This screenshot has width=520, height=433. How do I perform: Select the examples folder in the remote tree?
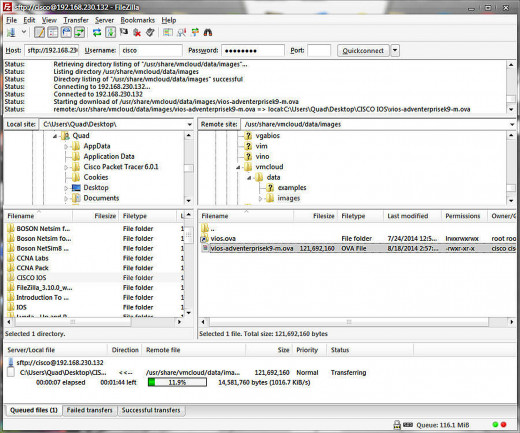click(x=292, y=188)
